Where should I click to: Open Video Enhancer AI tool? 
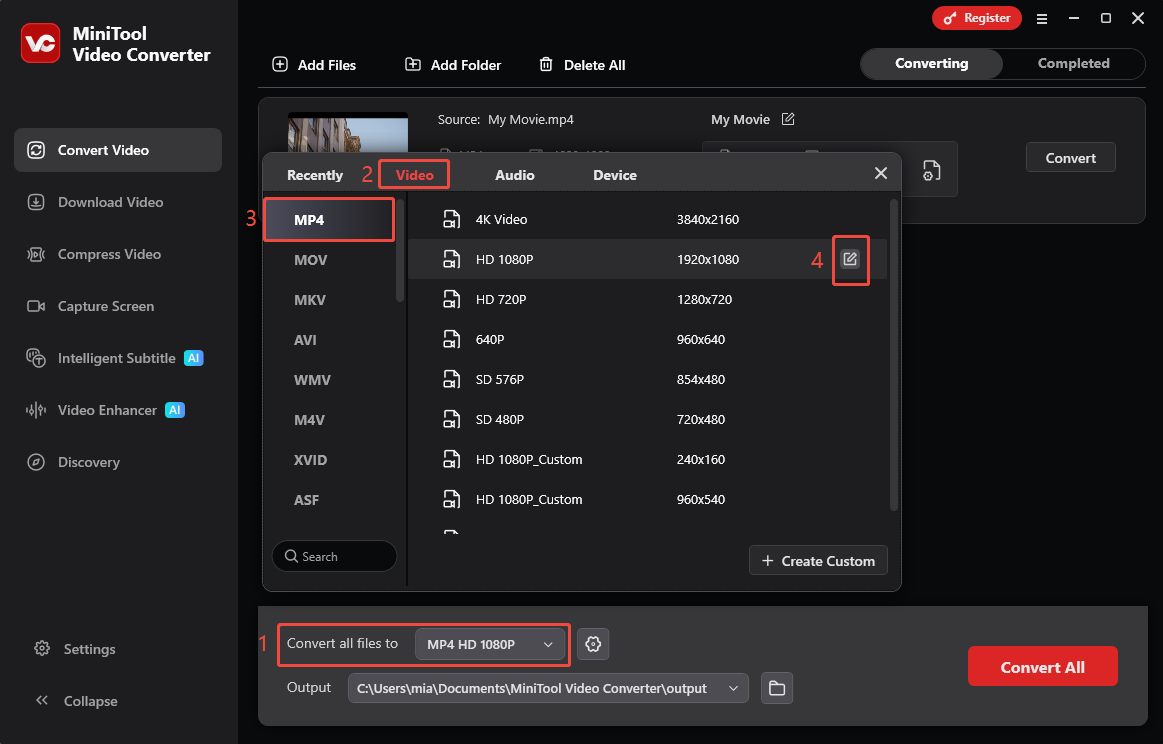click(118, 409)
